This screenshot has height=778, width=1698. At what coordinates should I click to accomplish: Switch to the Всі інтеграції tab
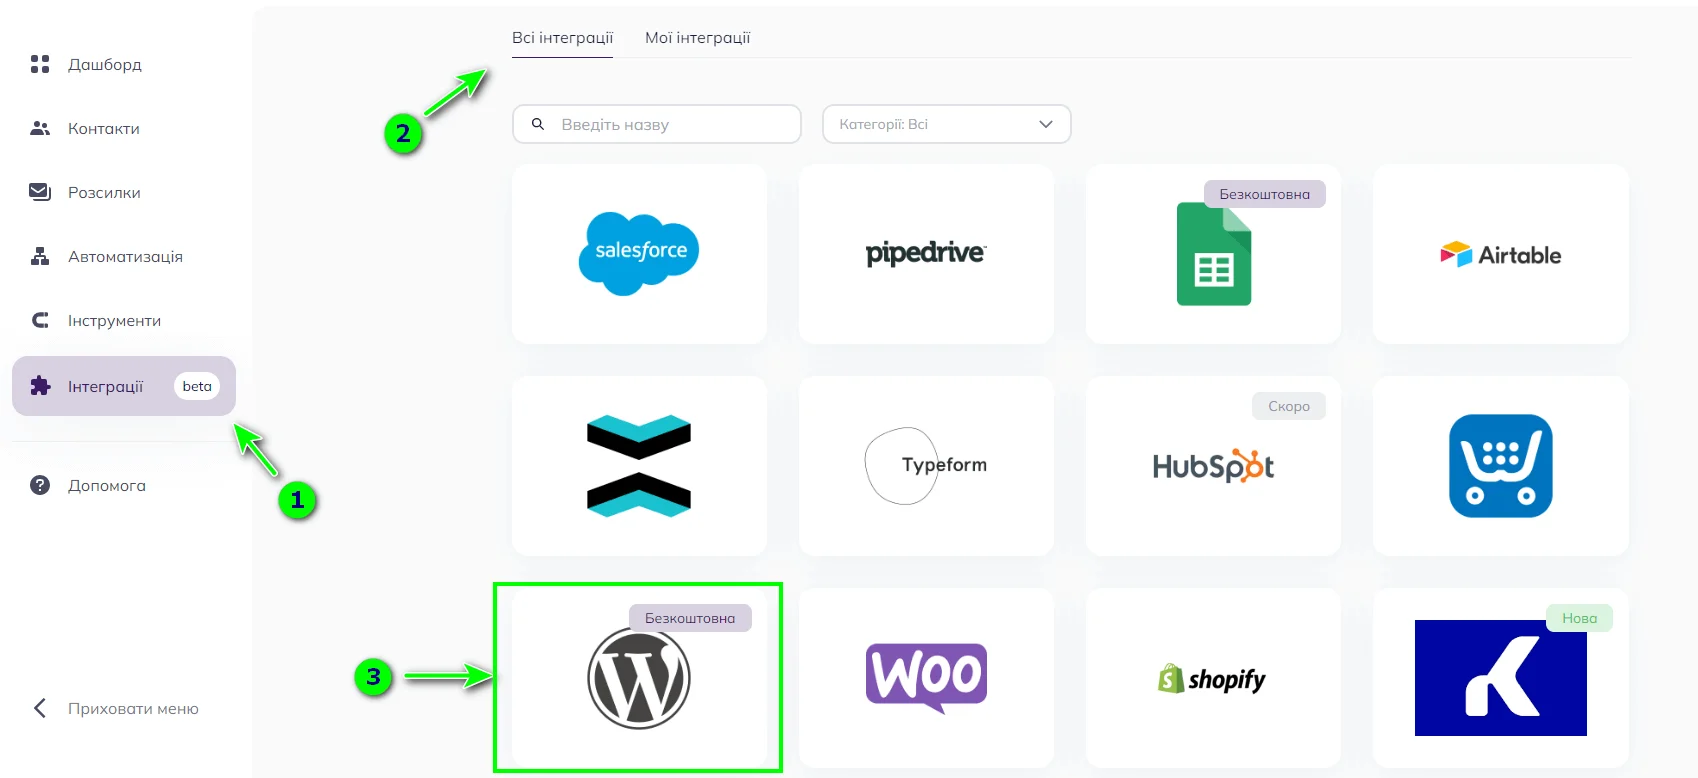coord(562,38)
